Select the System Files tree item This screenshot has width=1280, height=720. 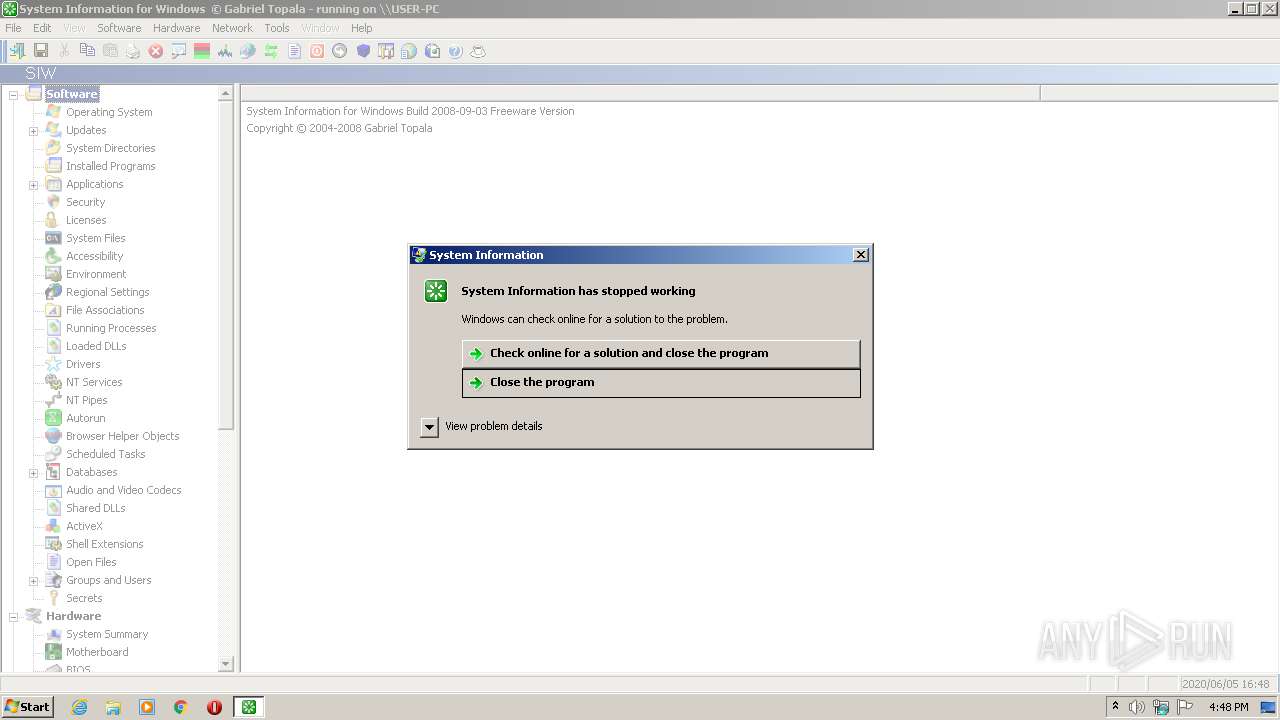pos(95,238)
